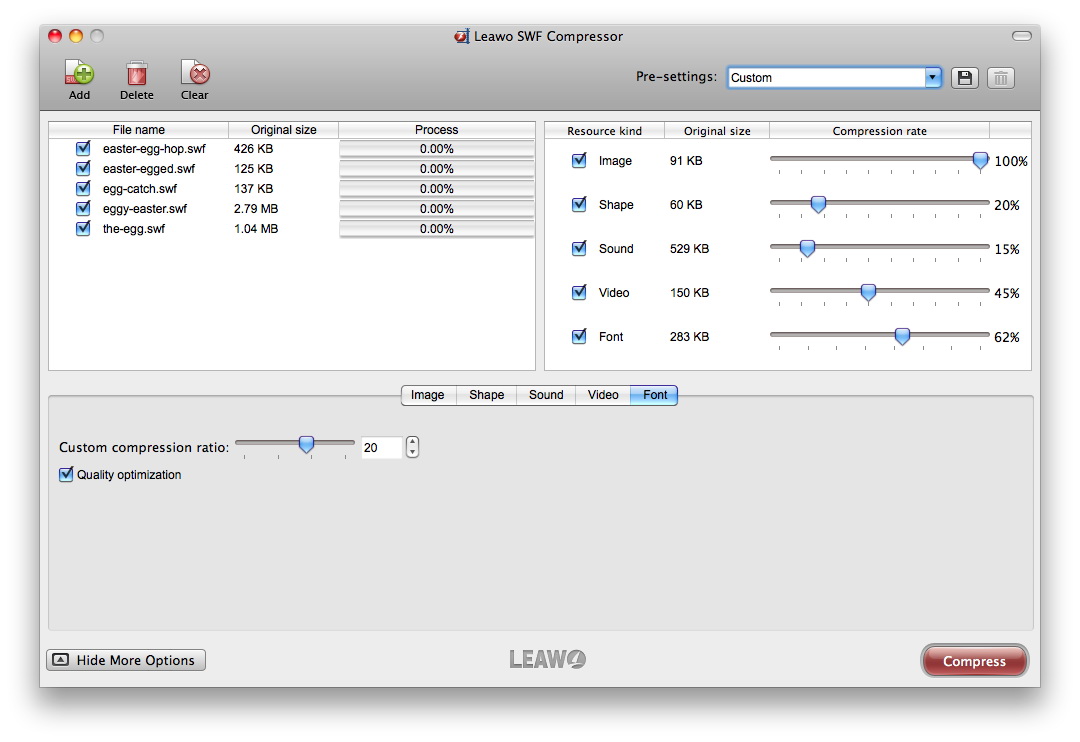Click the Delete file icon
1080x742 pixels.
coord(136,73)
